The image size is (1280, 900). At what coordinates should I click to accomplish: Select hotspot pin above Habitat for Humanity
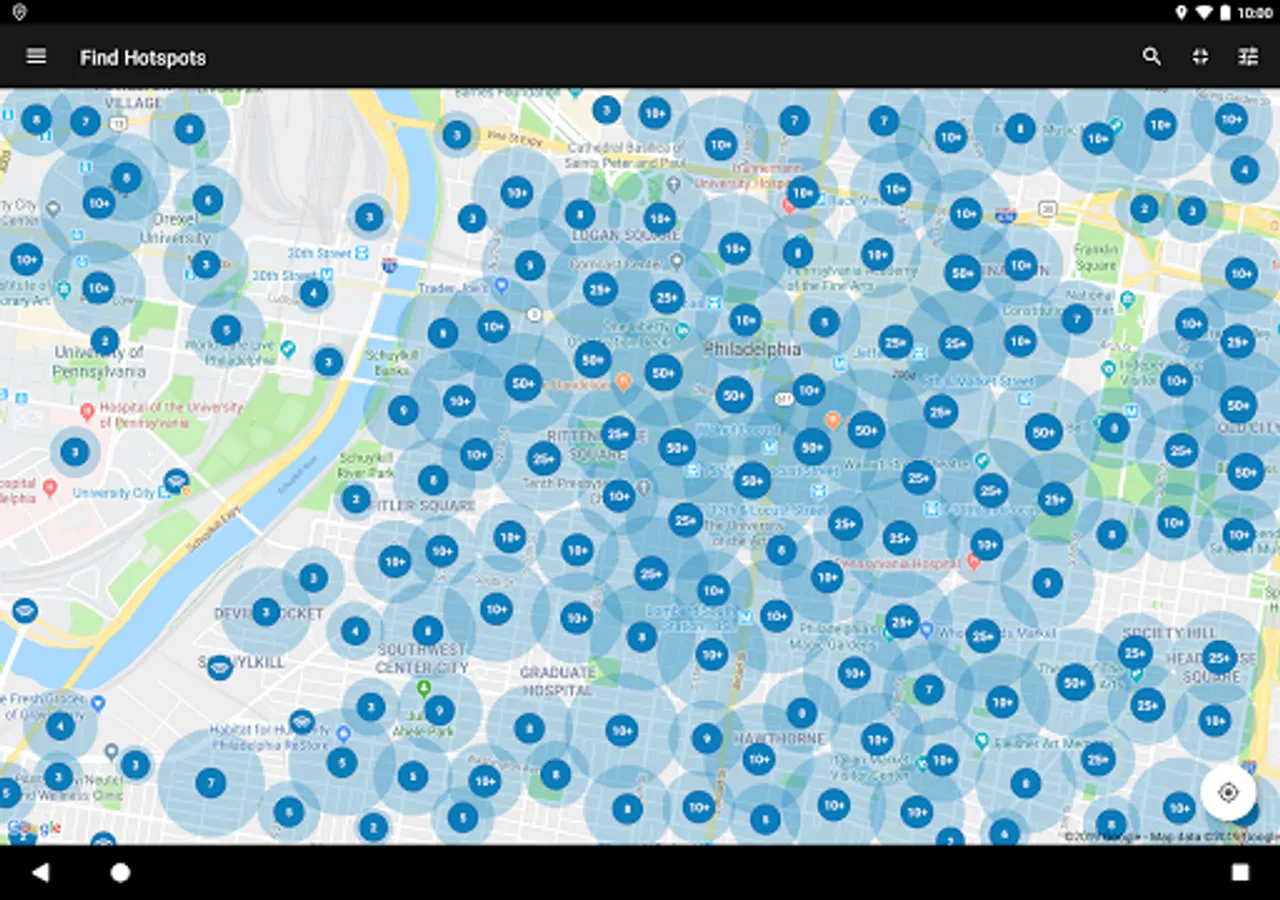(302, 721)
